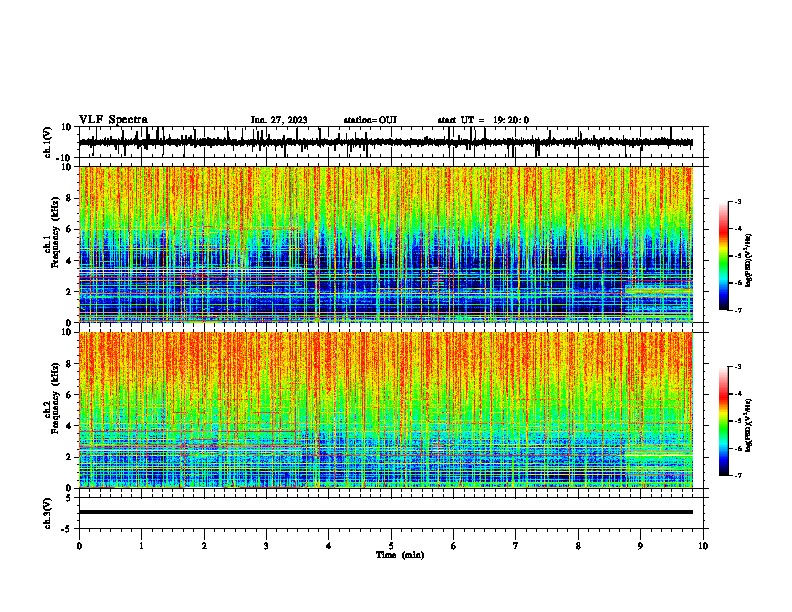Click the log(PSD) label beside ch.1 color bar

tap(748, 261)
